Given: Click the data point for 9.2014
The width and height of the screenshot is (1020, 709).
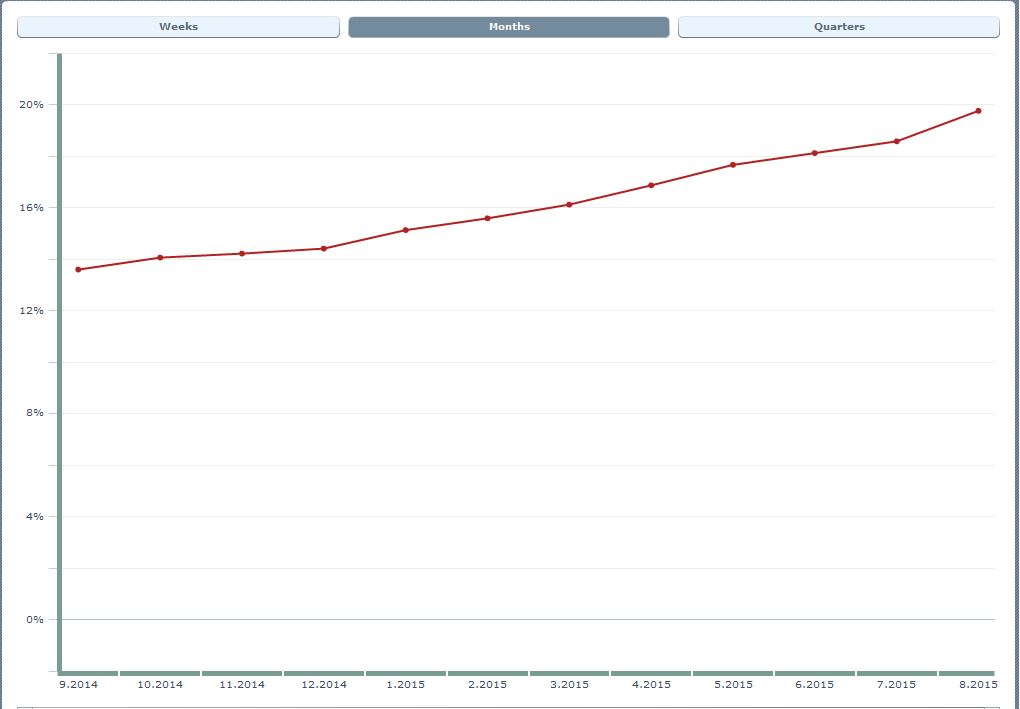Looking at the screenshot, I should click(x=78, y=270).
